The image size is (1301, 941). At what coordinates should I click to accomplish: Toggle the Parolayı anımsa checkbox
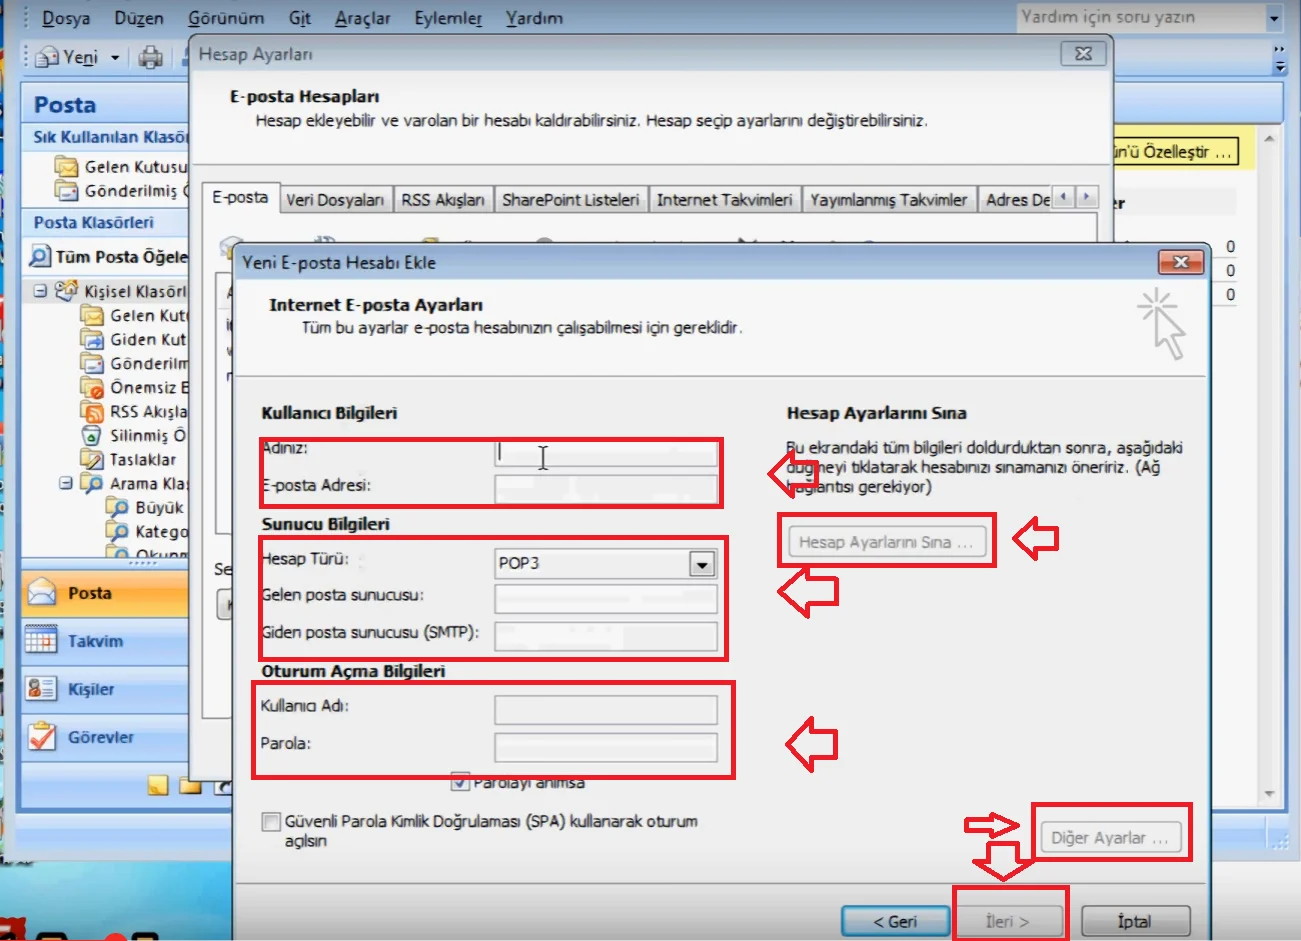460,782
